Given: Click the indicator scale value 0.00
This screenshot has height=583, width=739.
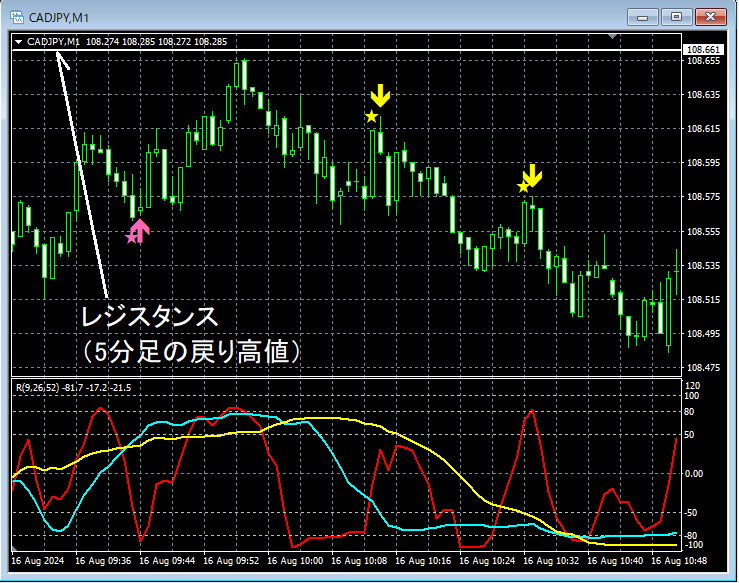Looking at the screenshot, I should coord(693,474).
